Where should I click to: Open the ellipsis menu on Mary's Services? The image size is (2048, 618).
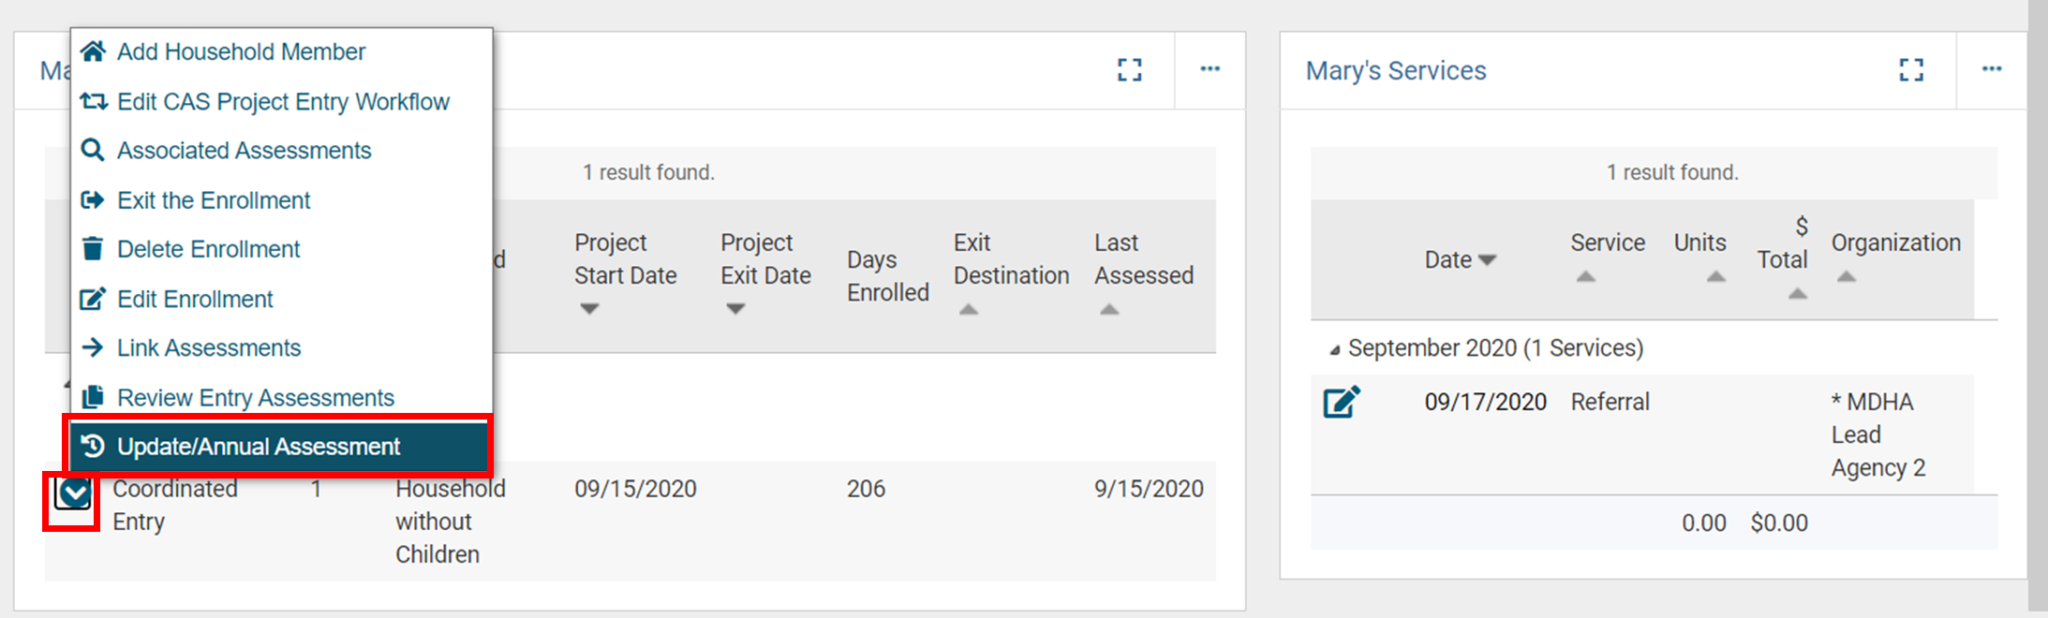(1991, 68)
